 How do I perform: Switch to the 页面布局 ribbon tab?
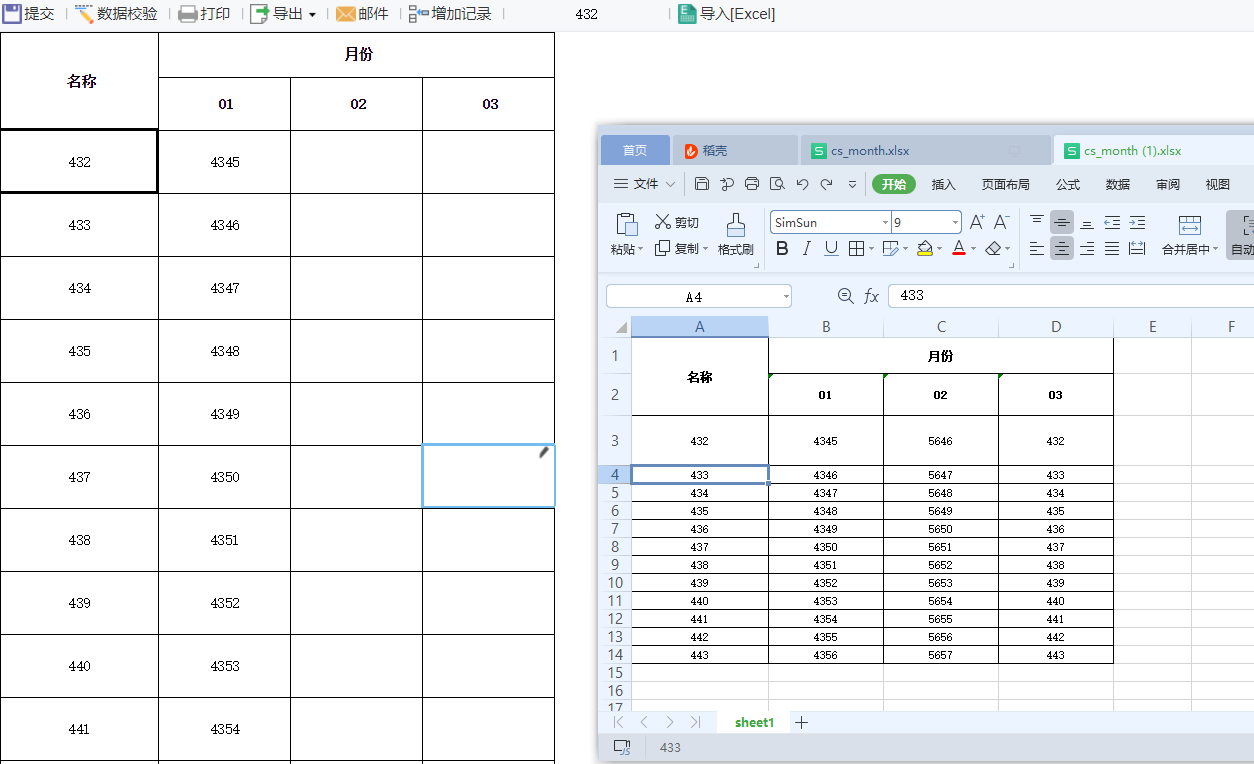click(x=1005, y=184)
